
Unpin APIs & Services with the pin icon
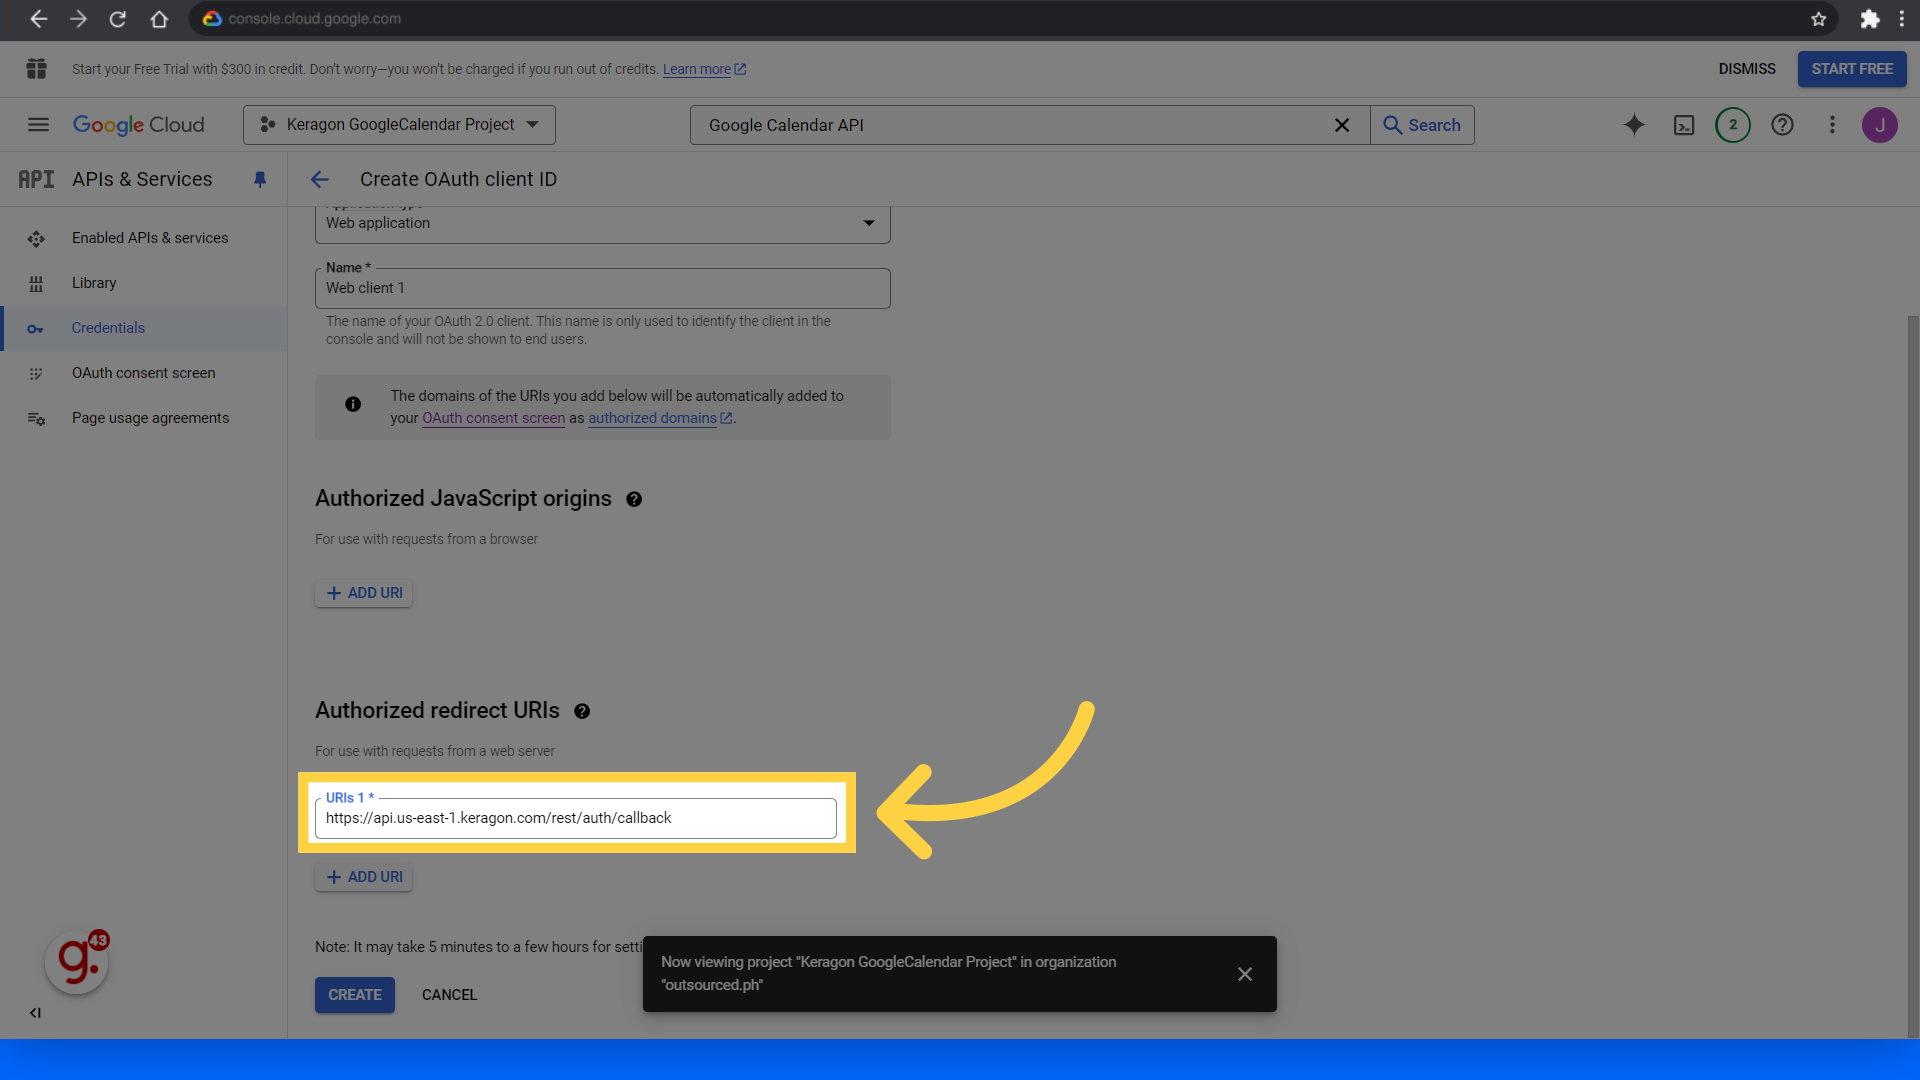[260, 179]
